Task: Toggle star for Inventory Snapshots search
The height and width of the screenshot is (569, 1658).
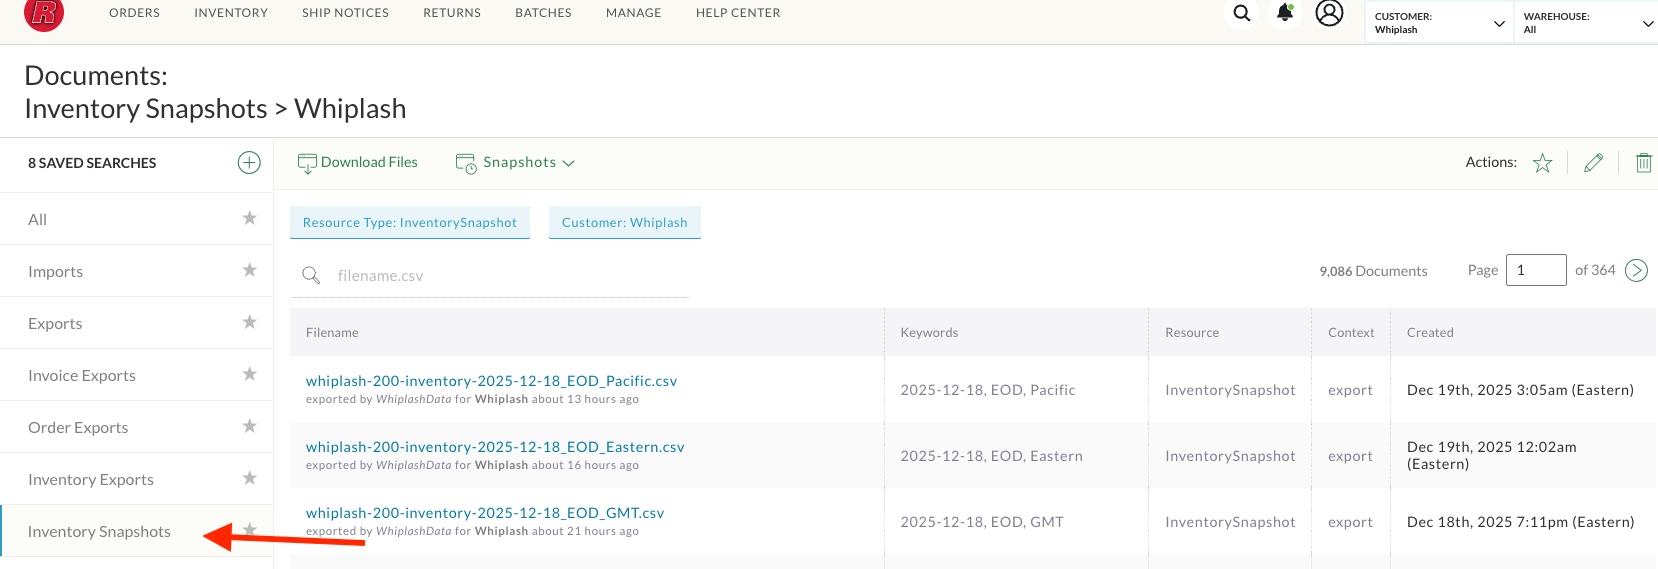Action: 249,530
